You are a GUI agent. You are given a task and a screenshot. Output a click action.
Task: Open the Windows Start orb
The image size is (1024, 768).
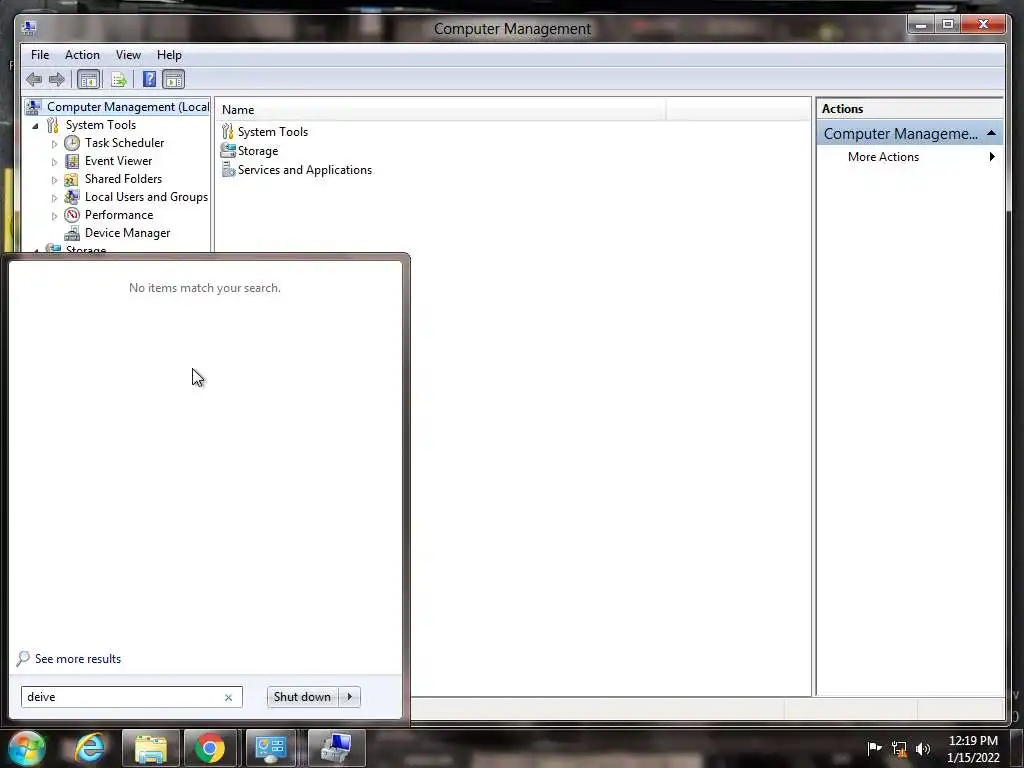(x=27, y=748)
